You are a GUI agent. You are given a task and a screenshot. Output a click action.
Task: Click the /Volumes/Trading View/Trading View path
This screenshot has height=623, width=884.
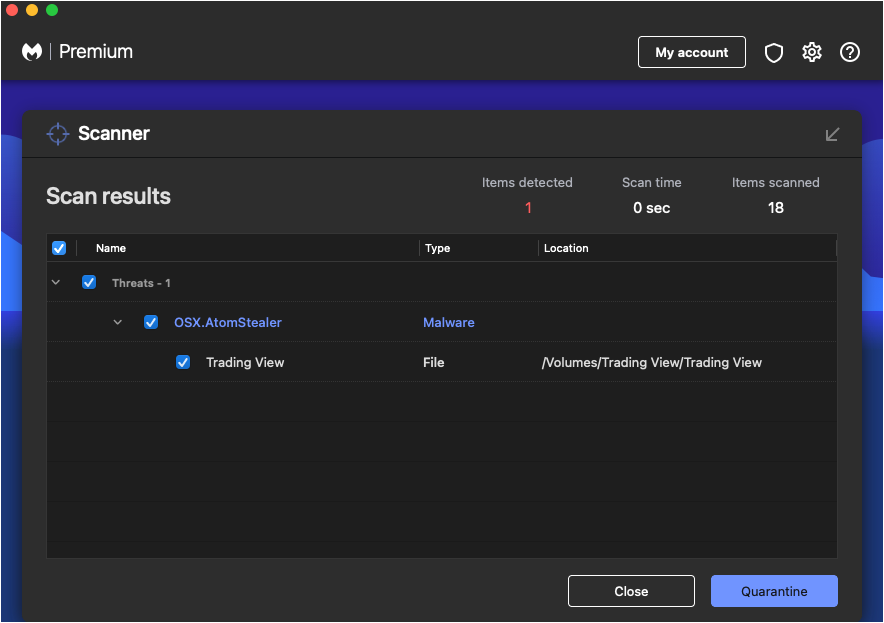pos(652,363)
